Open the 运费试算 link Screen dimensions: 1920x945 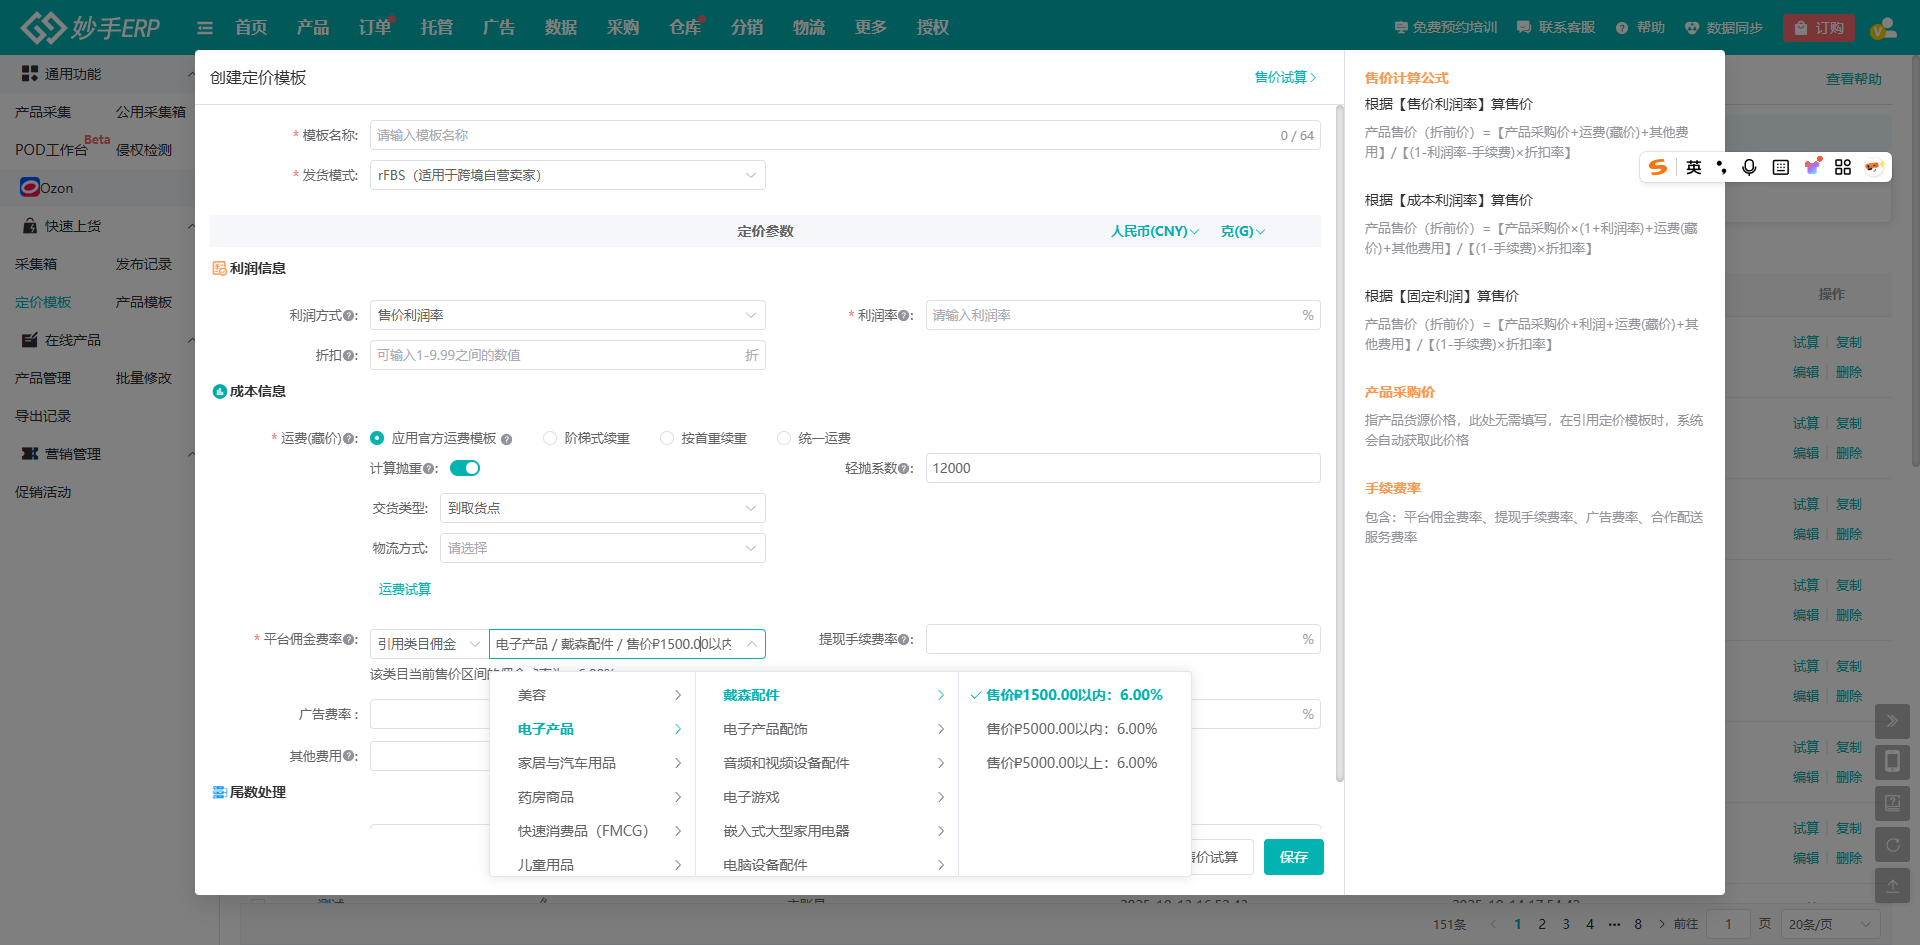[x=404, y=589]
